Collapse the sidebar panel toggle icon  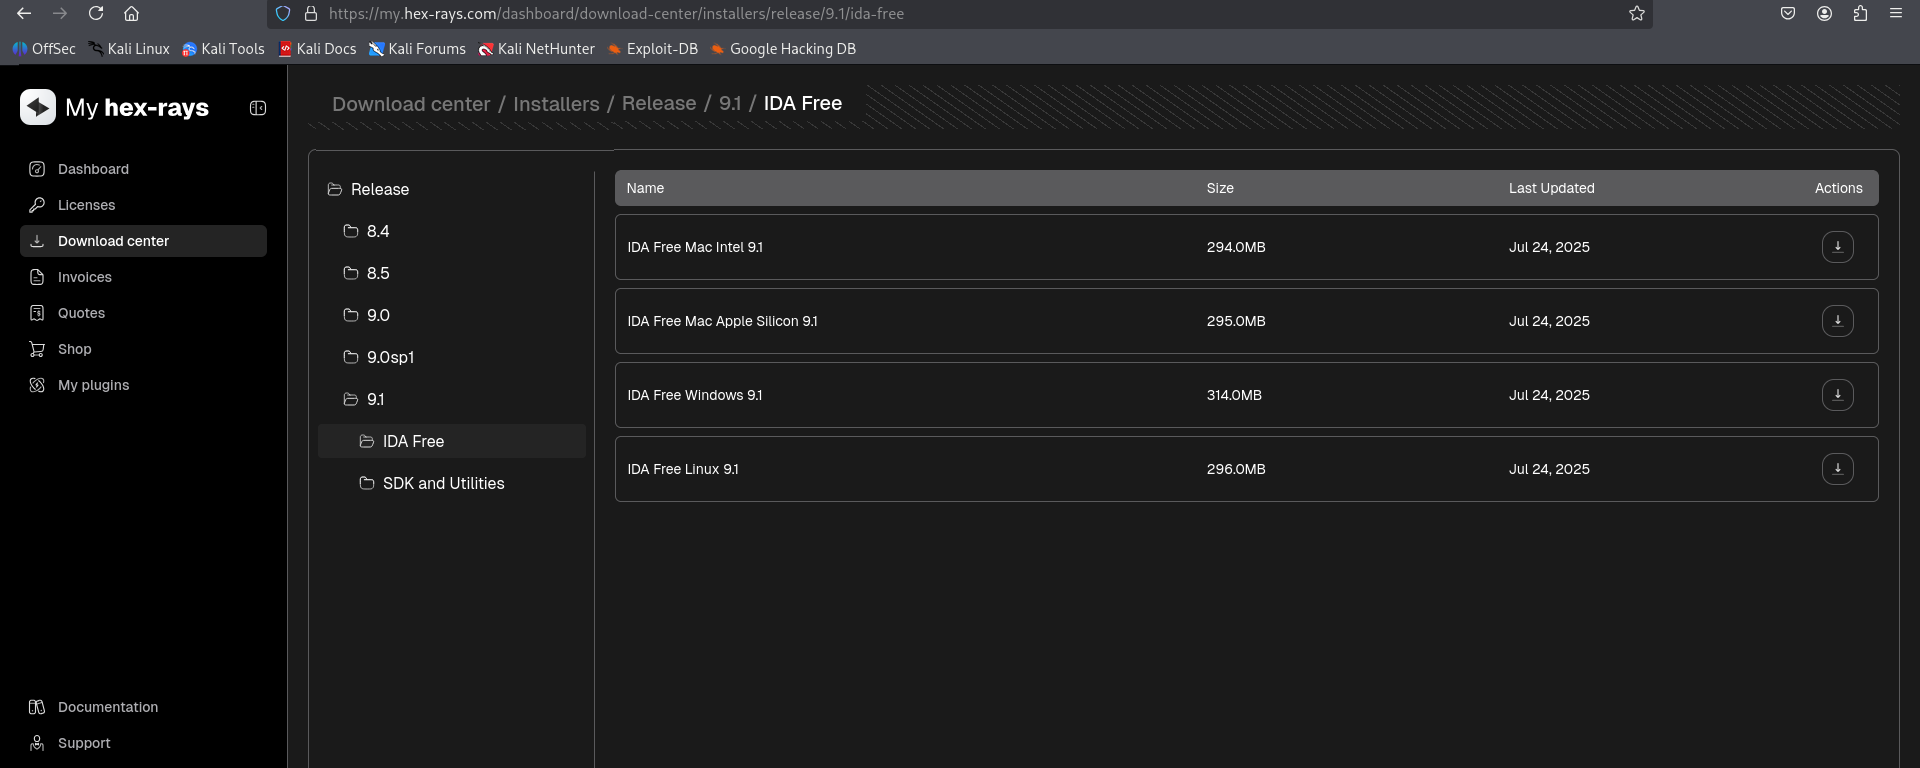[258, 108]
